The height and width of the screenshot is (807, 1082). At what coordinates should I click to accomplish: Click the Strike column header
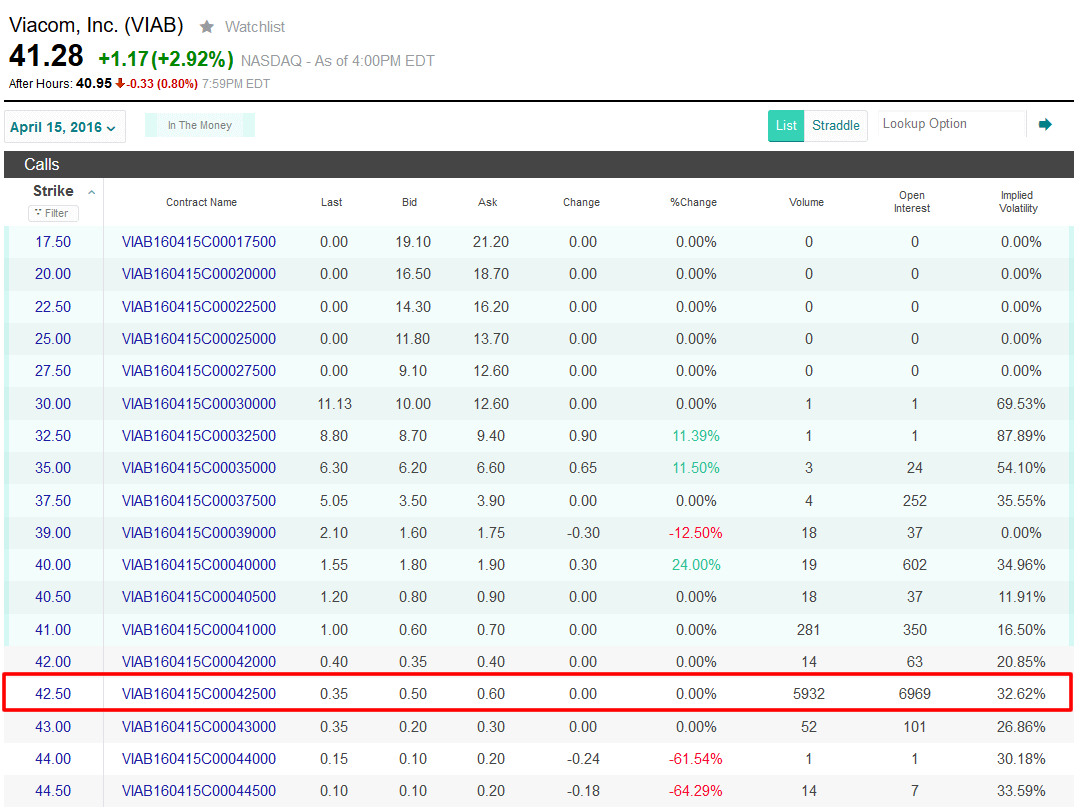click(53, 191)
